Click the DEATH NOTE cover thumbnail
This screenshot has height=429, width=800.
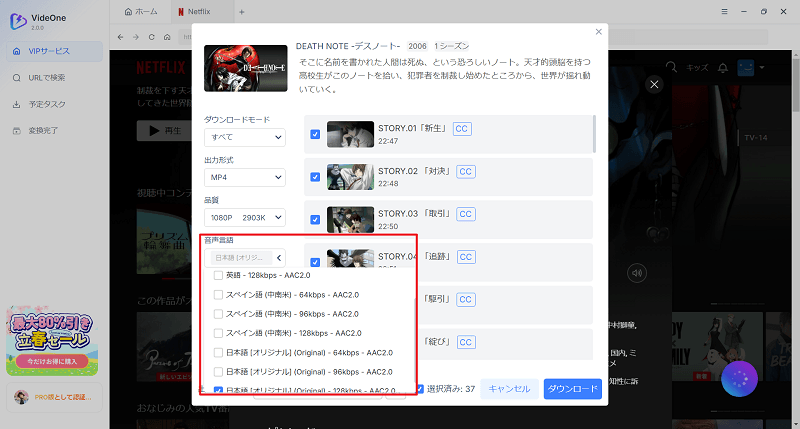(245, 68)
